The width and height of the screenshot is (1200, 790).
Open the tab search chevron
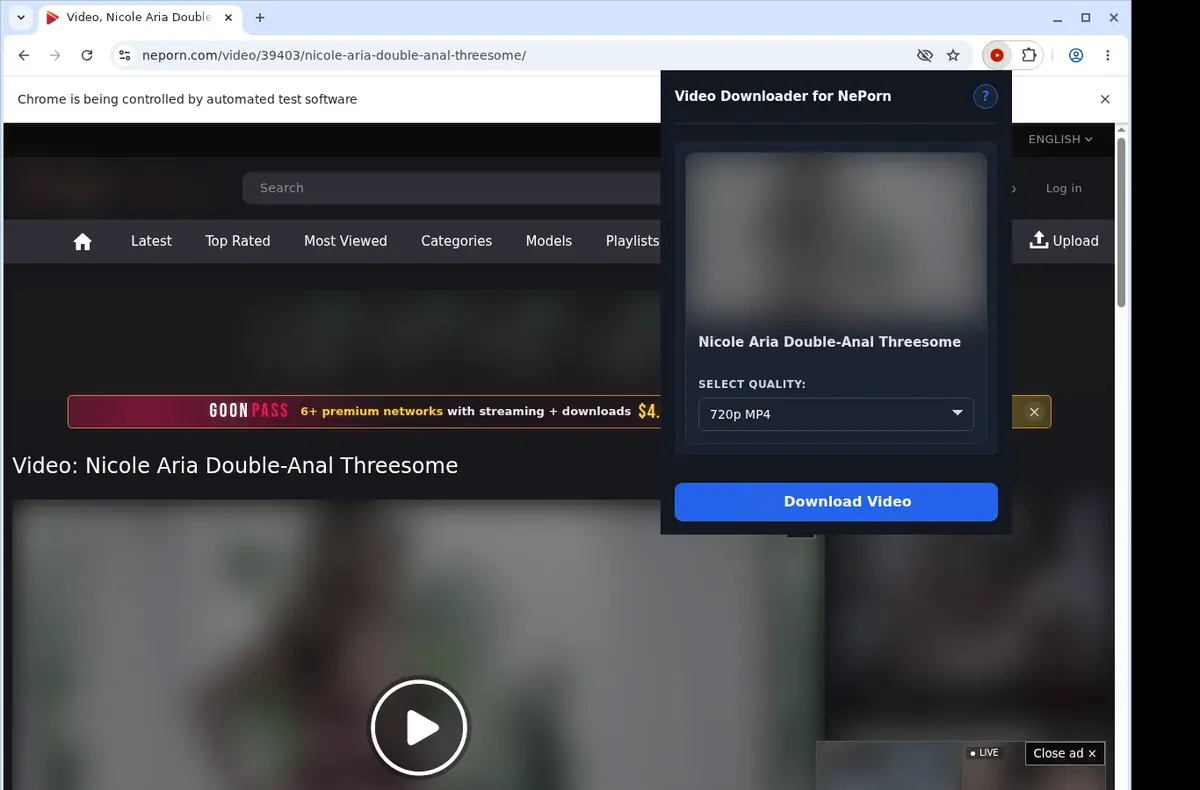[x=21, y=18]
